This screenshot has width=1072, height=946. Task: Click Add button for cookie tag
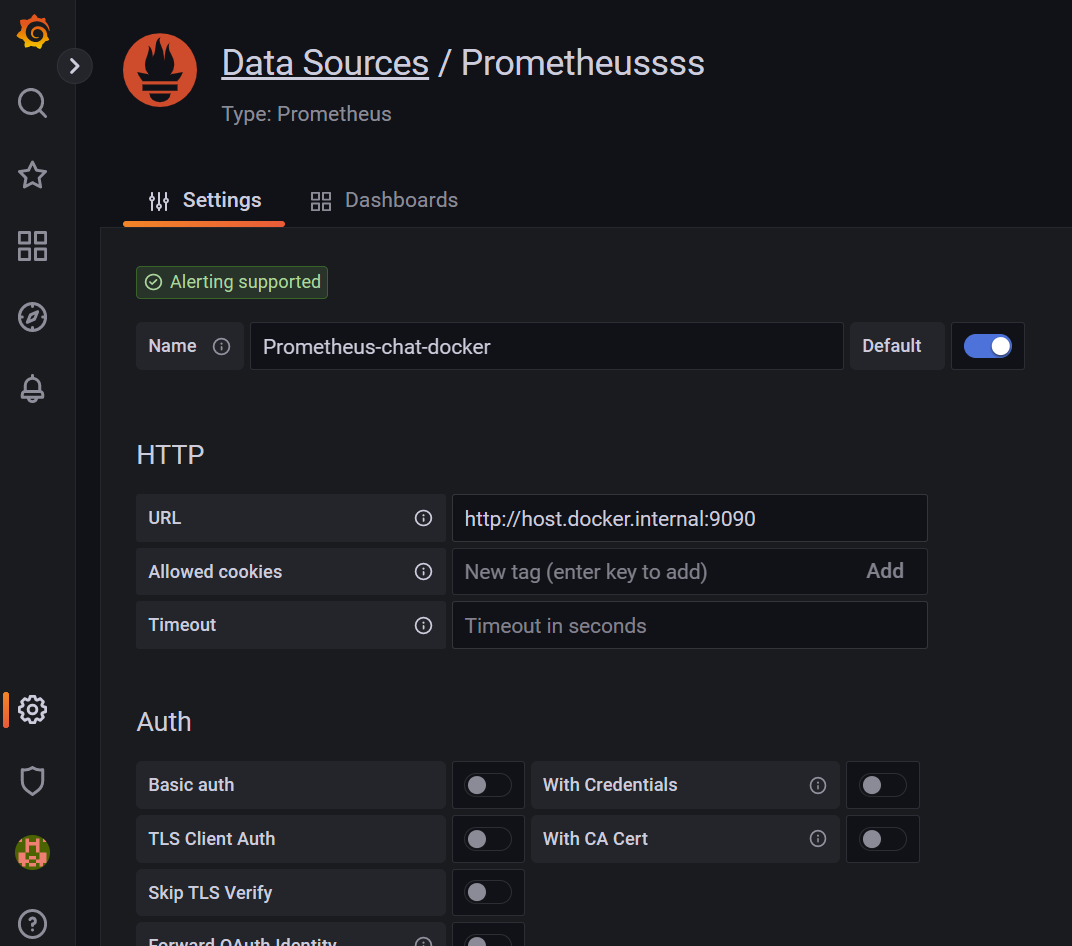tap(885, 571)
